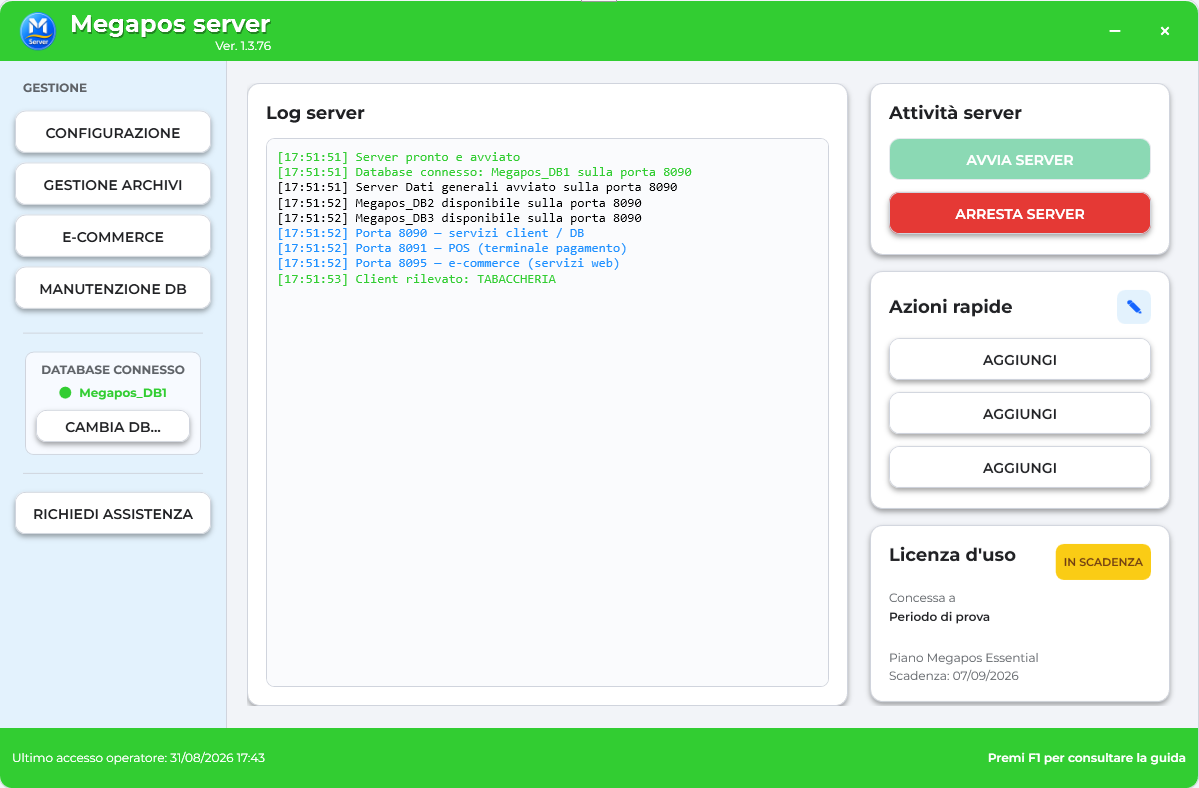
Task: Click the second AGGIUNGI quick action button
Action: click(x=1019, y=413)
